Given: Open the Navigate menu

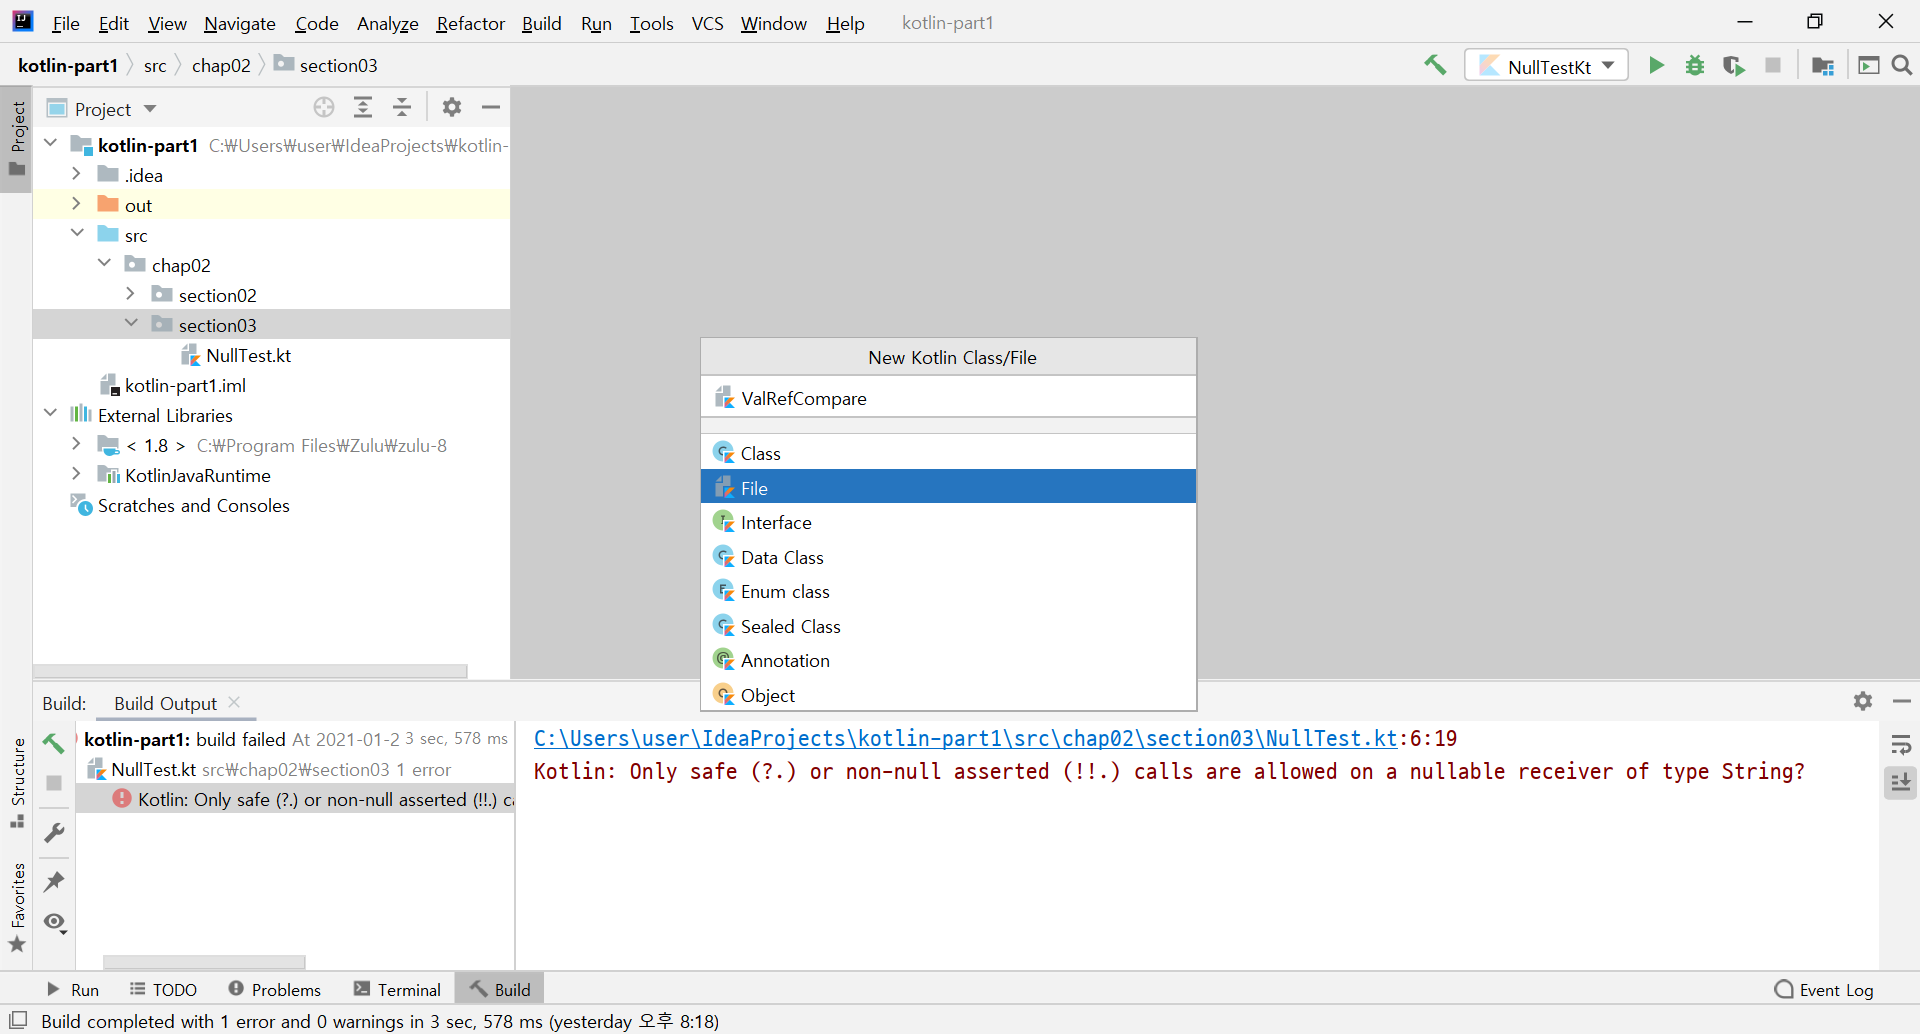Looking at the screenshot, I should [x=239, y=23].
